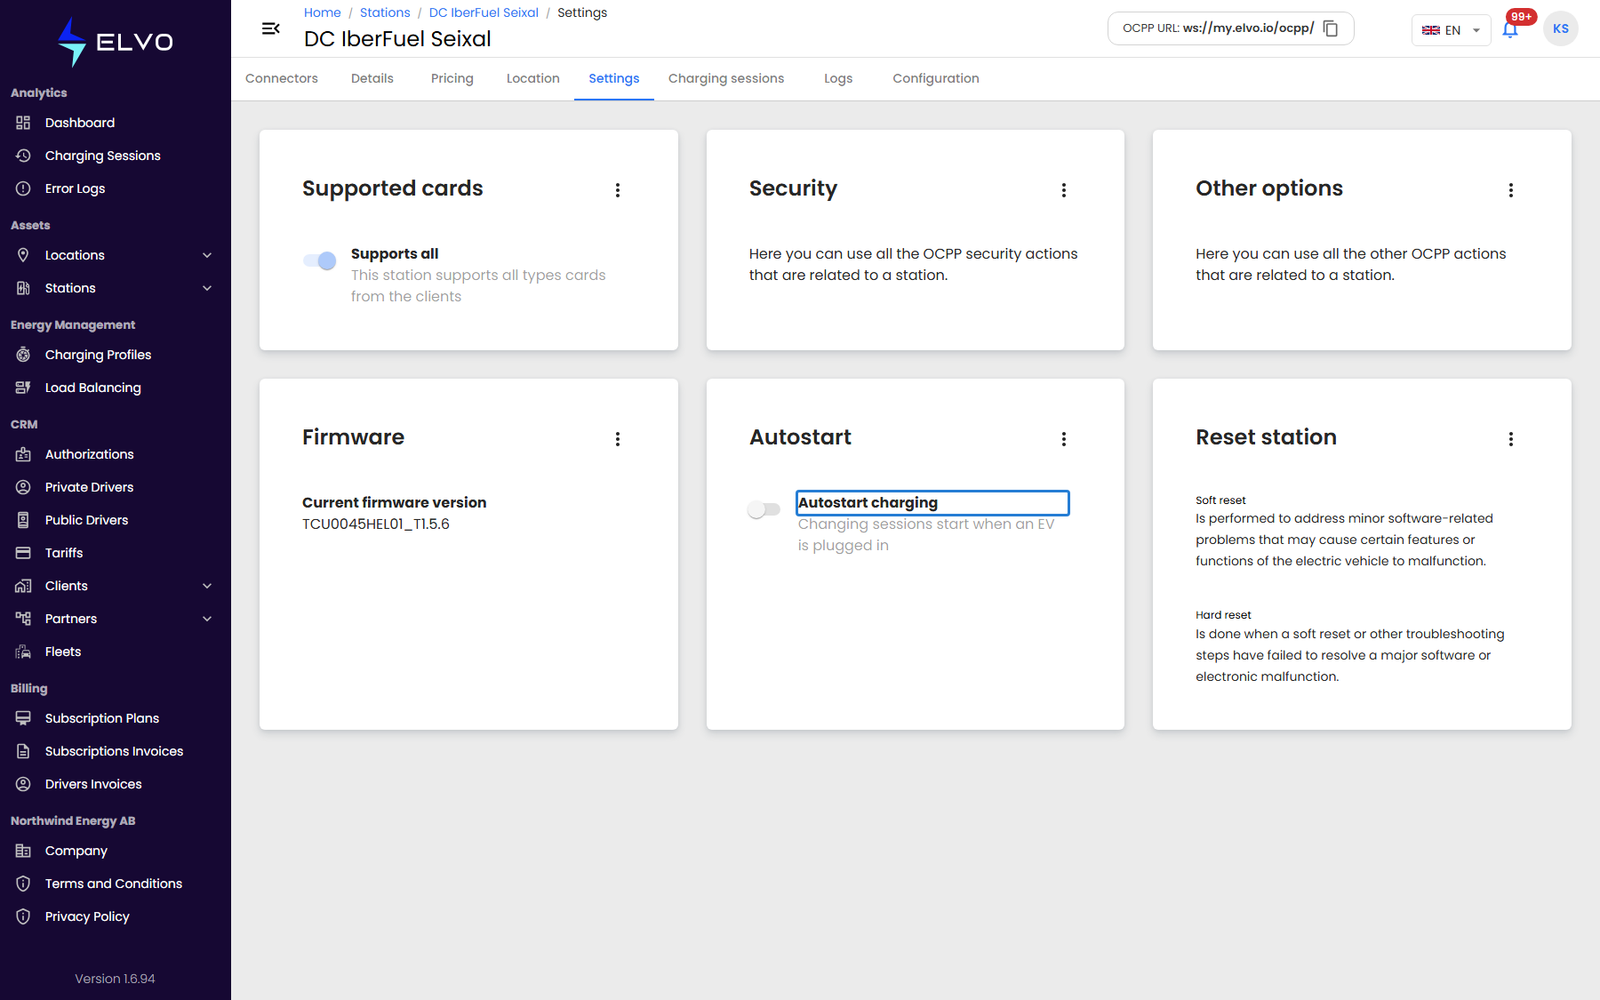Open EN language dropdown
Image resolution: width=1600 pixels, height=1000 pixels.
pos(1451,30)
